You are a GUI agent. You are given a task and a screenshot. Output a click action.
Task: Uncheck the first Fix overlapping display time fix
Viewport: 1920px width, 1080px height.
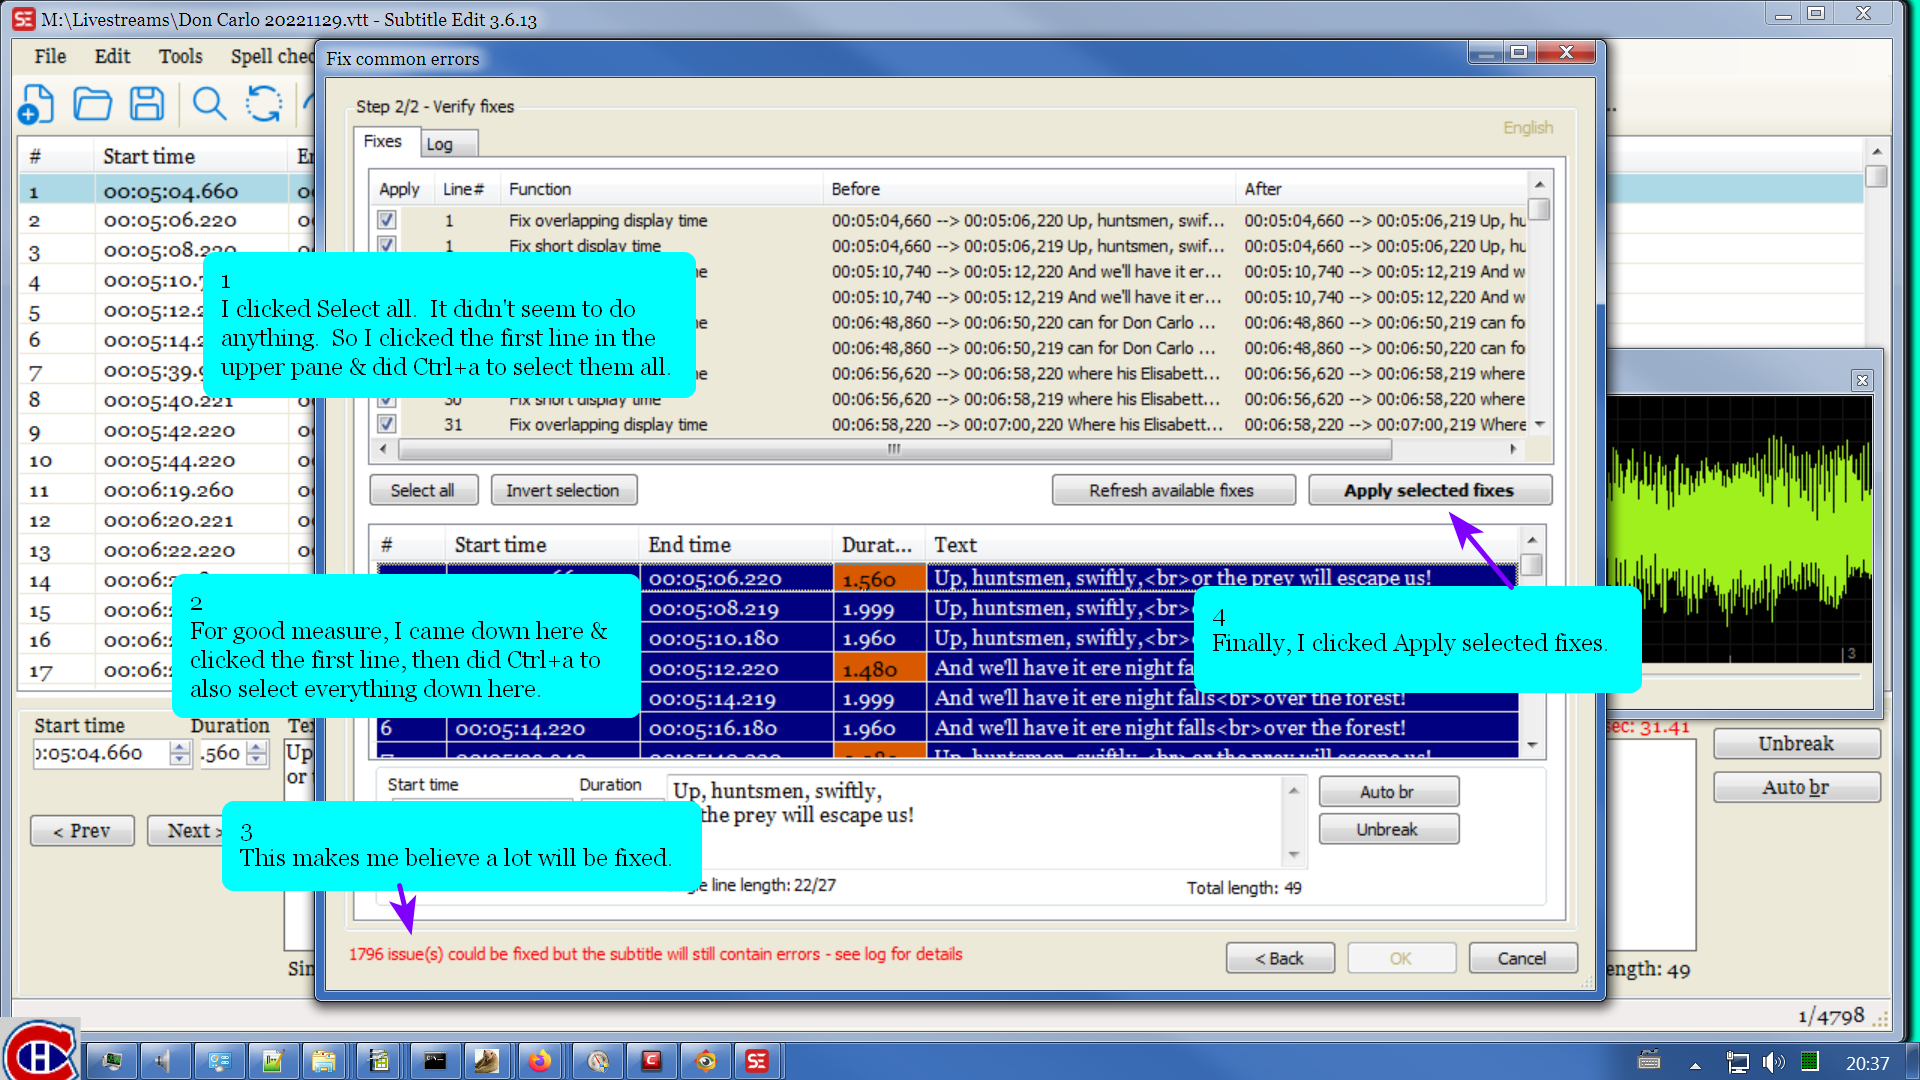click(x=386, y=220)
